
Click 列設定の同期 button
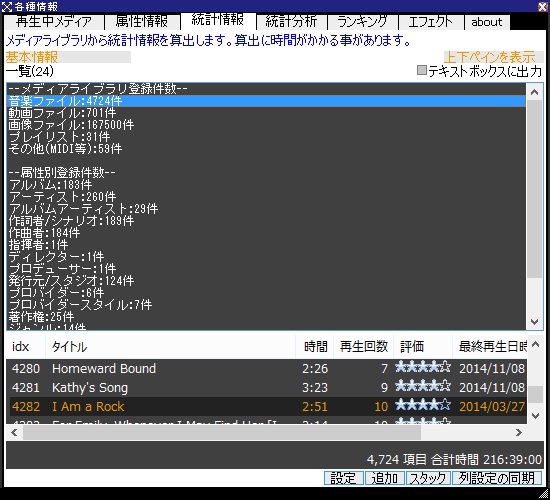point(497,478)
